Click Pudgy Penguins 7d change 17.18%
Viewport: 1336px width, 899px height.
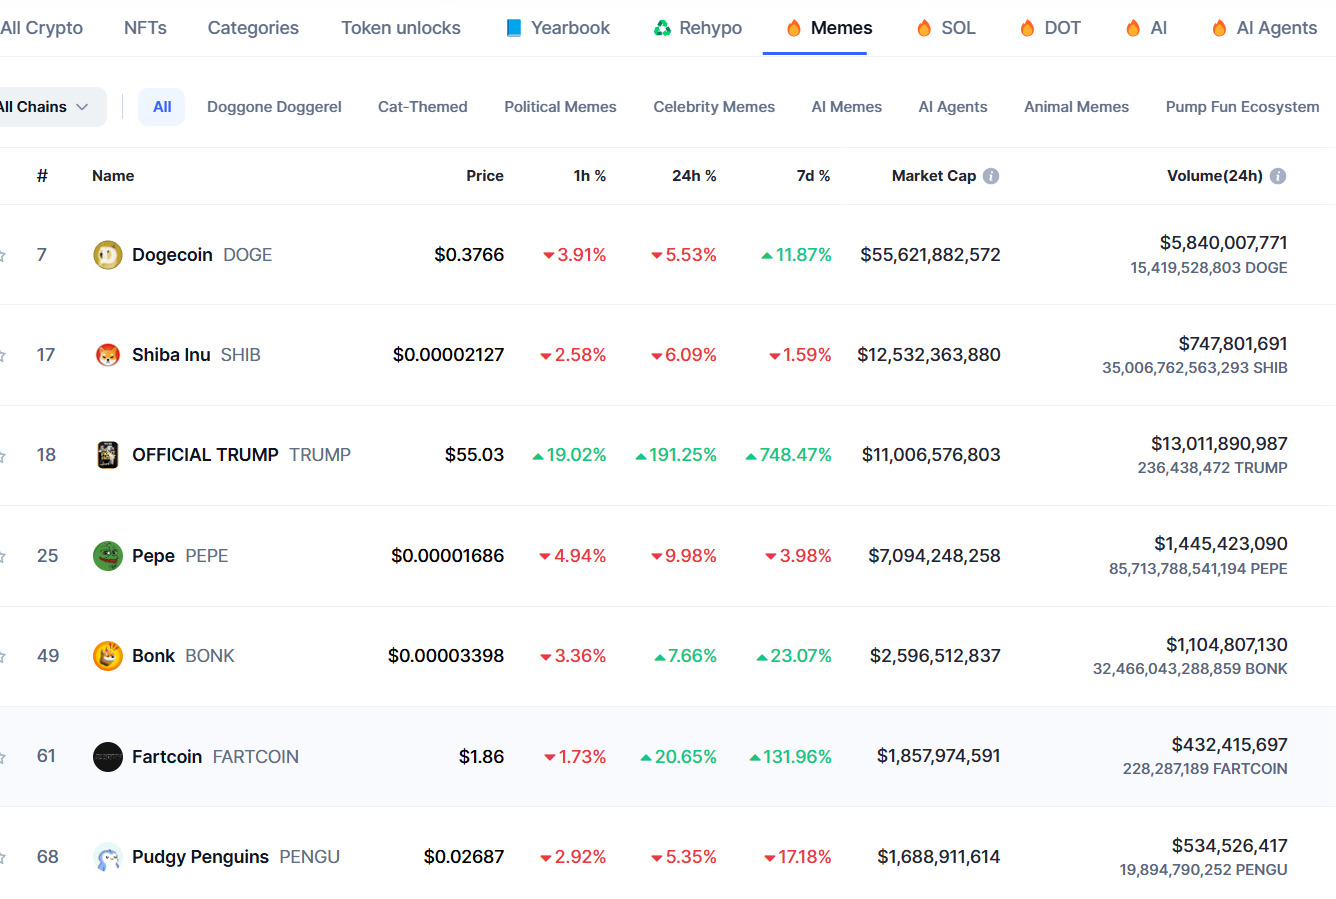click(x=797, y=857)
